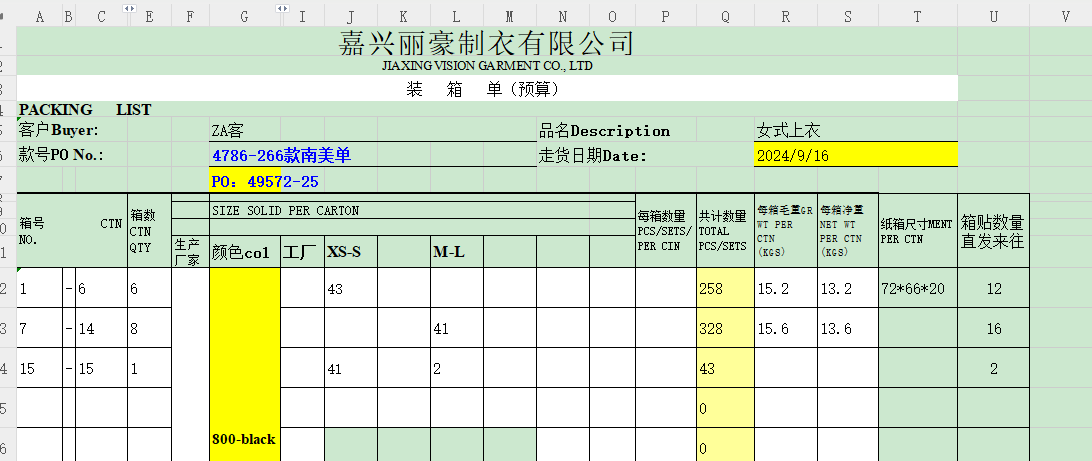Select the yellow date cell 2024/9/16
The height and width of the screenshot is (461, 1092).
click(x=855, y=155)
